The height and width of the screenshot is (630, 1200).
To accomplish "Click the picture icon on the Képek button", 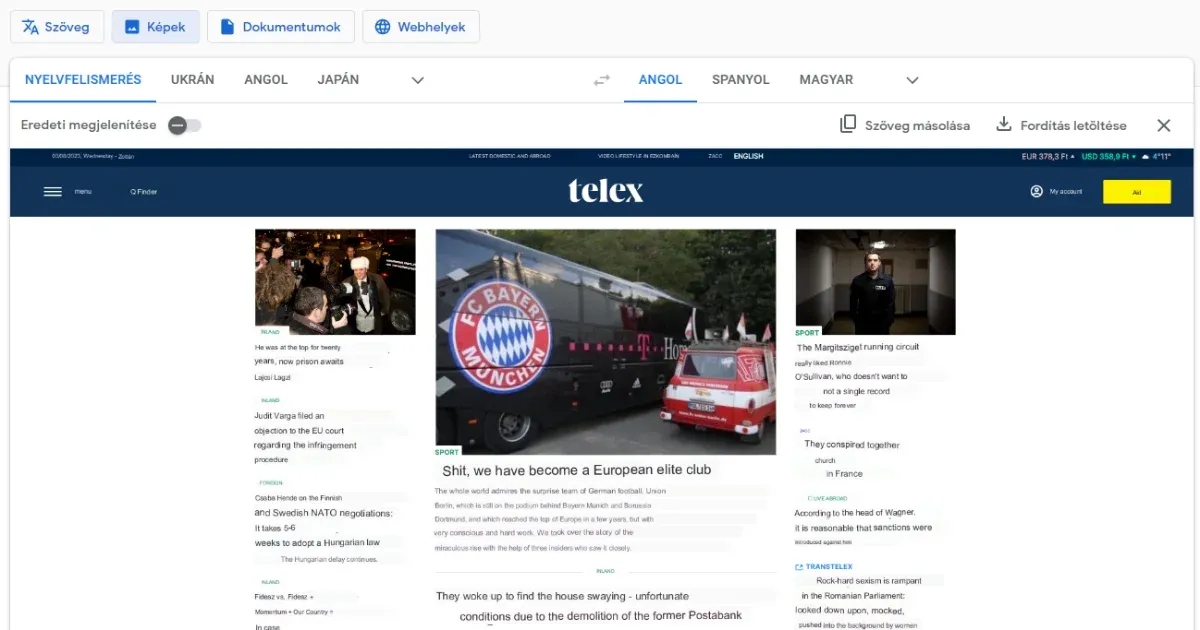I will (132, 27).
